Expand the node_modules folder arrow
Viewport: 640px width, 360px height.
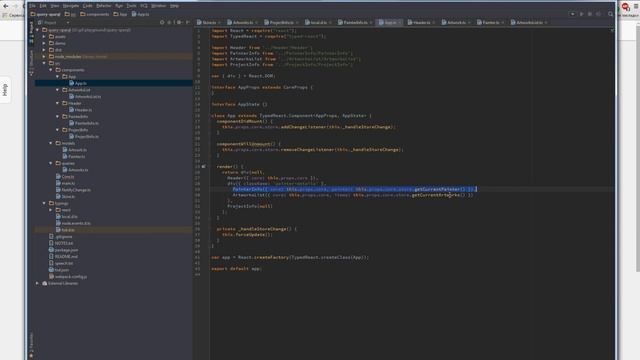pos(44,57)
